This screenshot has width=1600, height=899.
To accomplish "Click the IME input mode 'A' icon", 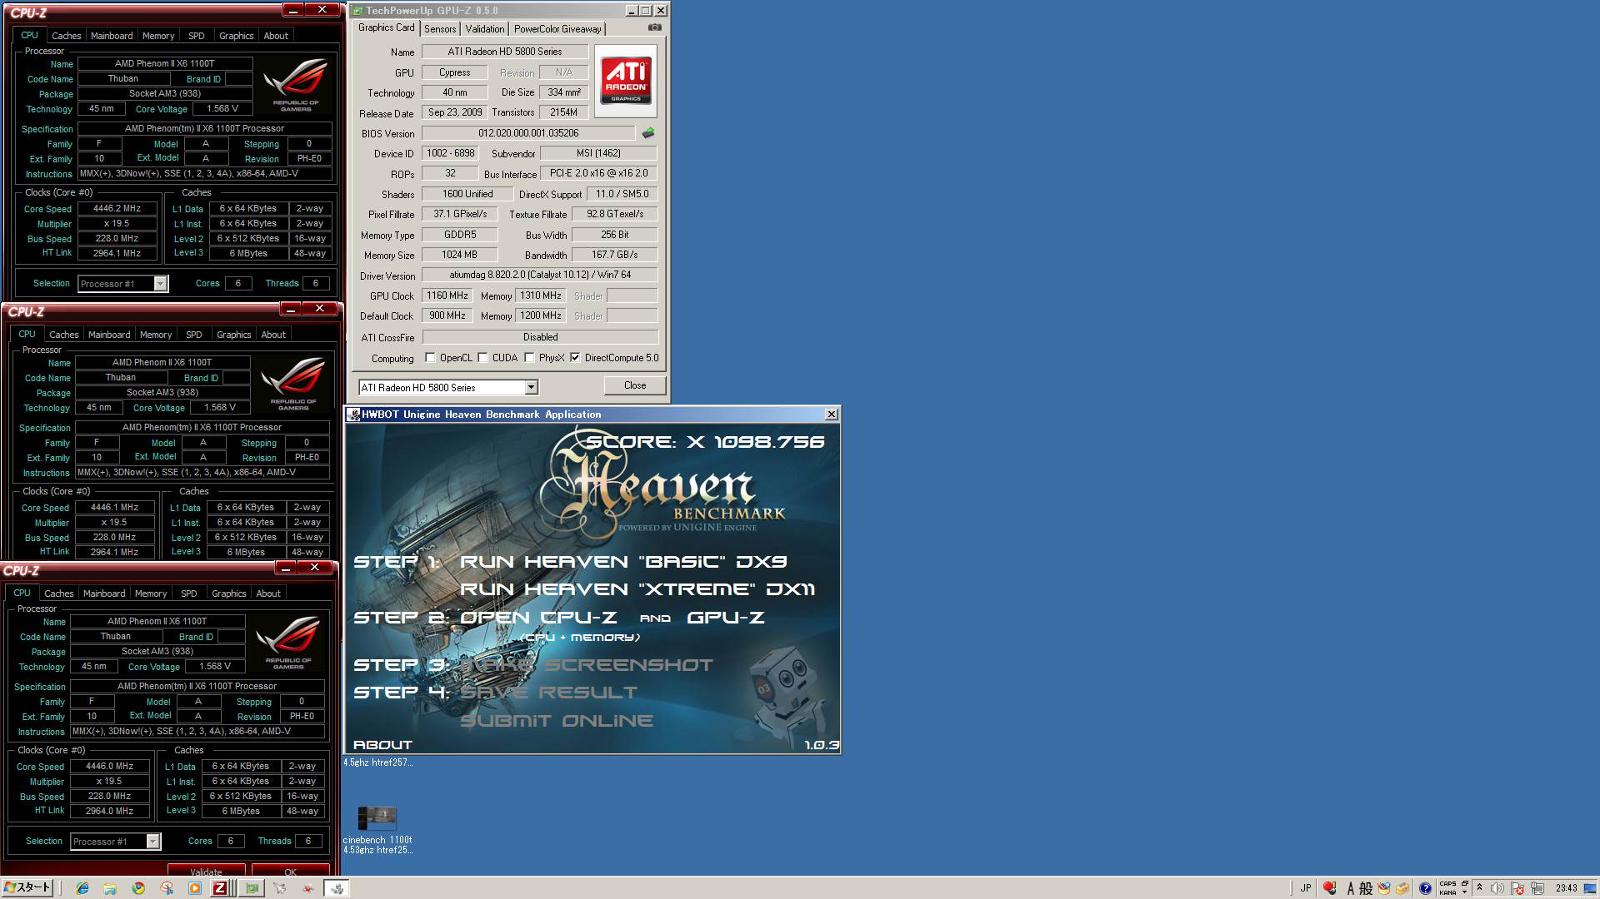I will [1350, 888].
